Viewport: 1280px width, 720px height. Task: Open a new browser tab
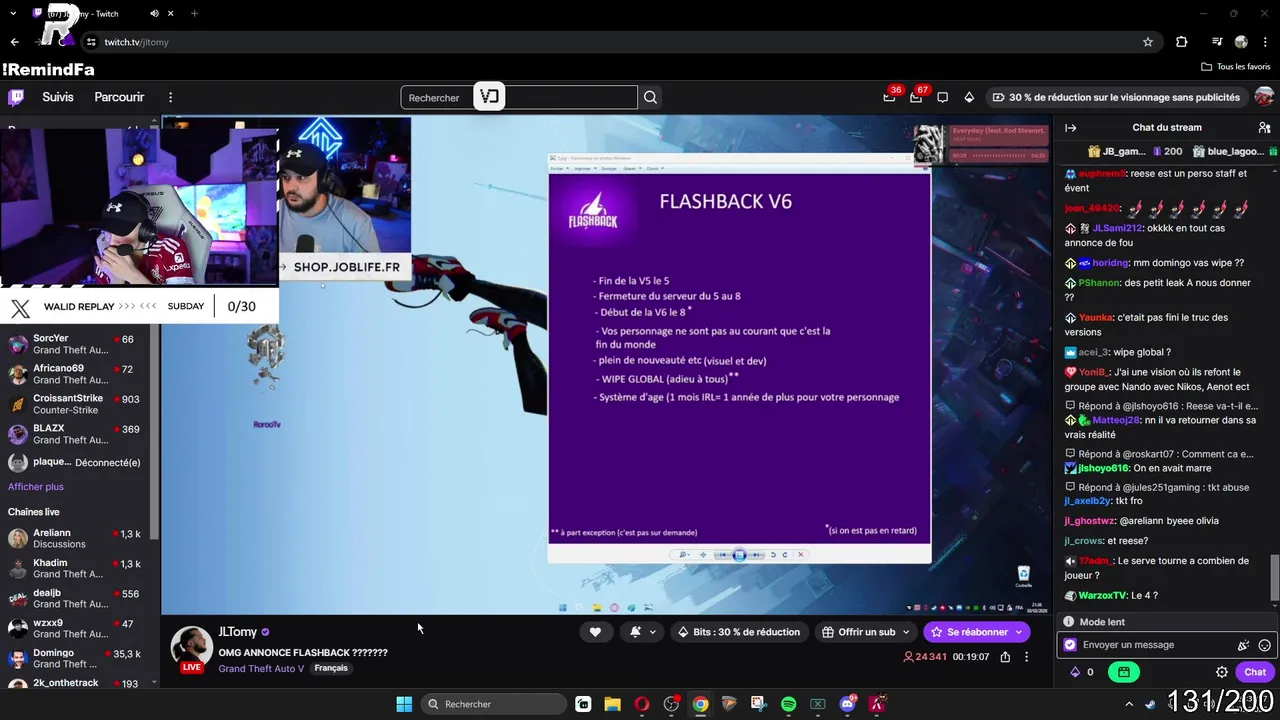(194, 14)
